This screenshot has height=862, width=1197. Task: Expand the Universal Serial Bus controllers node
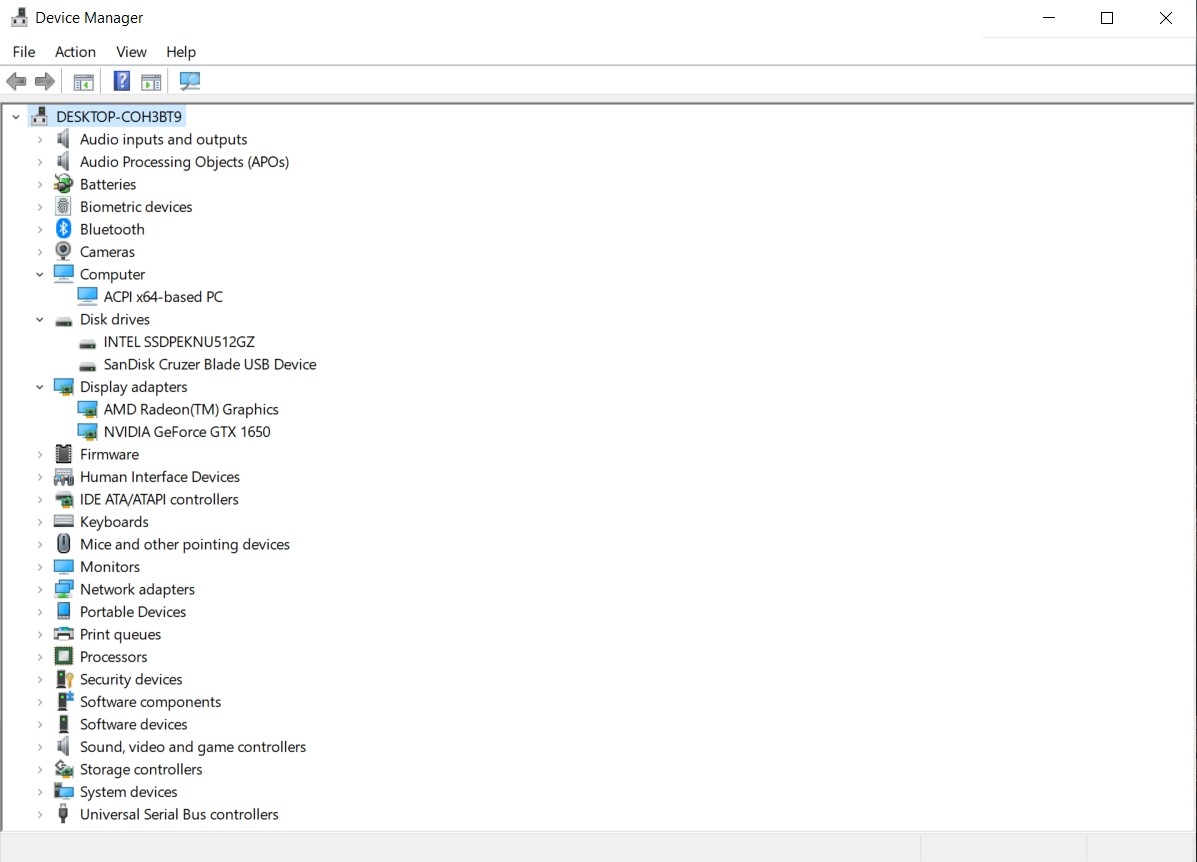40,815
